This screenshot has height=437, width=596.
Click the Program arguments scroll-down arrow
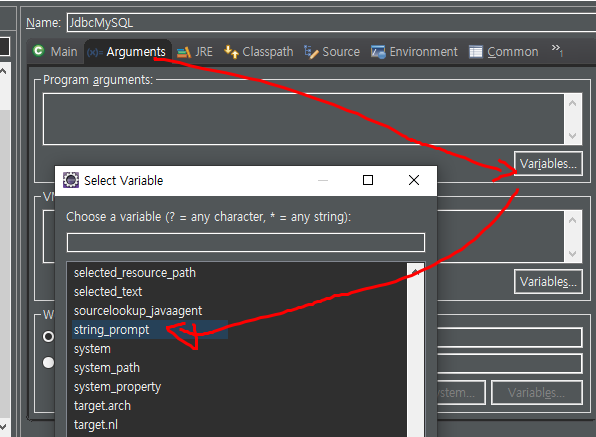(572, 136)
